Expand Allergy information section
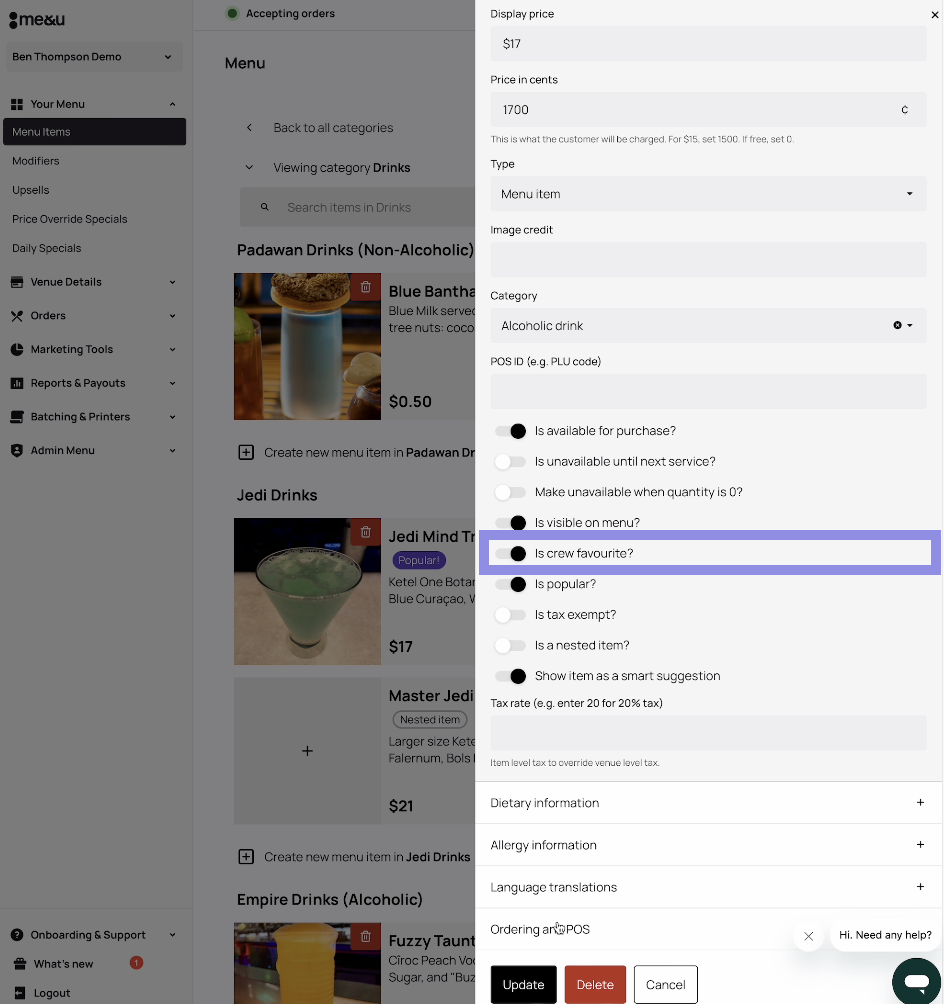Screen dimensions: 944x1004 (708, 845)
